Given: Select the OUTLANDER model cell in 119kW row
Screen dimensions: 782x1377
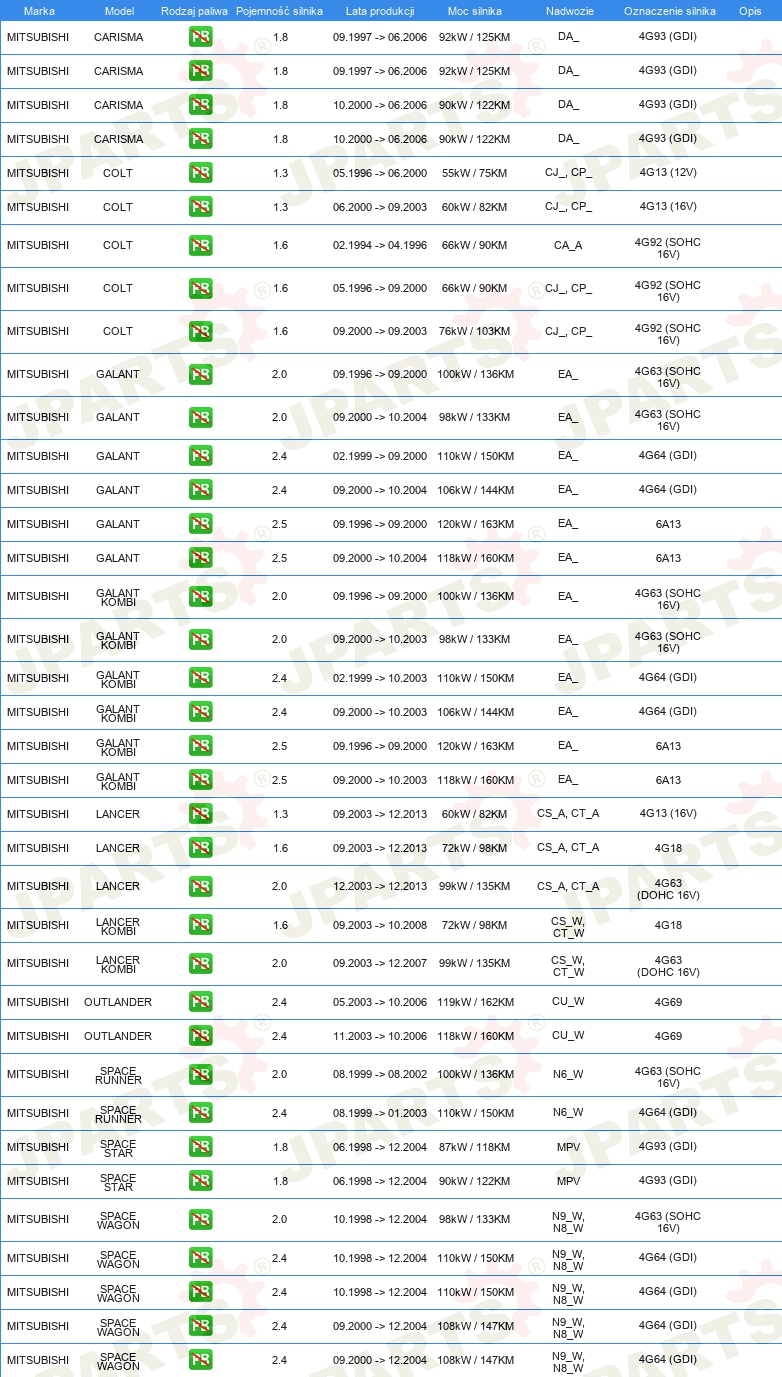Looking at the screenshot, I should [118, 1002].
